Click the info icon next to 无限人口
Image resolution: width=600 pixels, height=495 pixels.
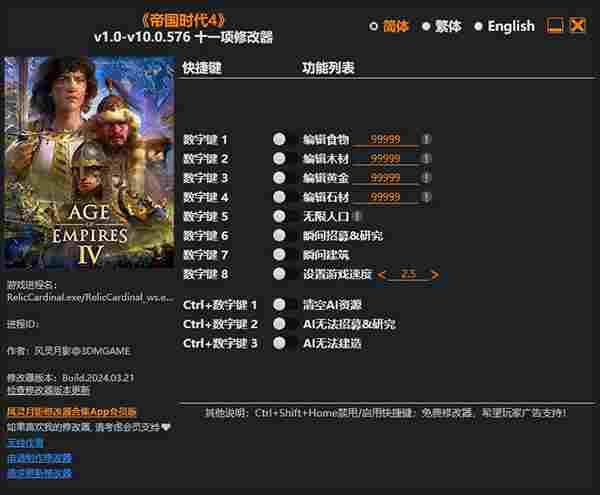(357, 216)
